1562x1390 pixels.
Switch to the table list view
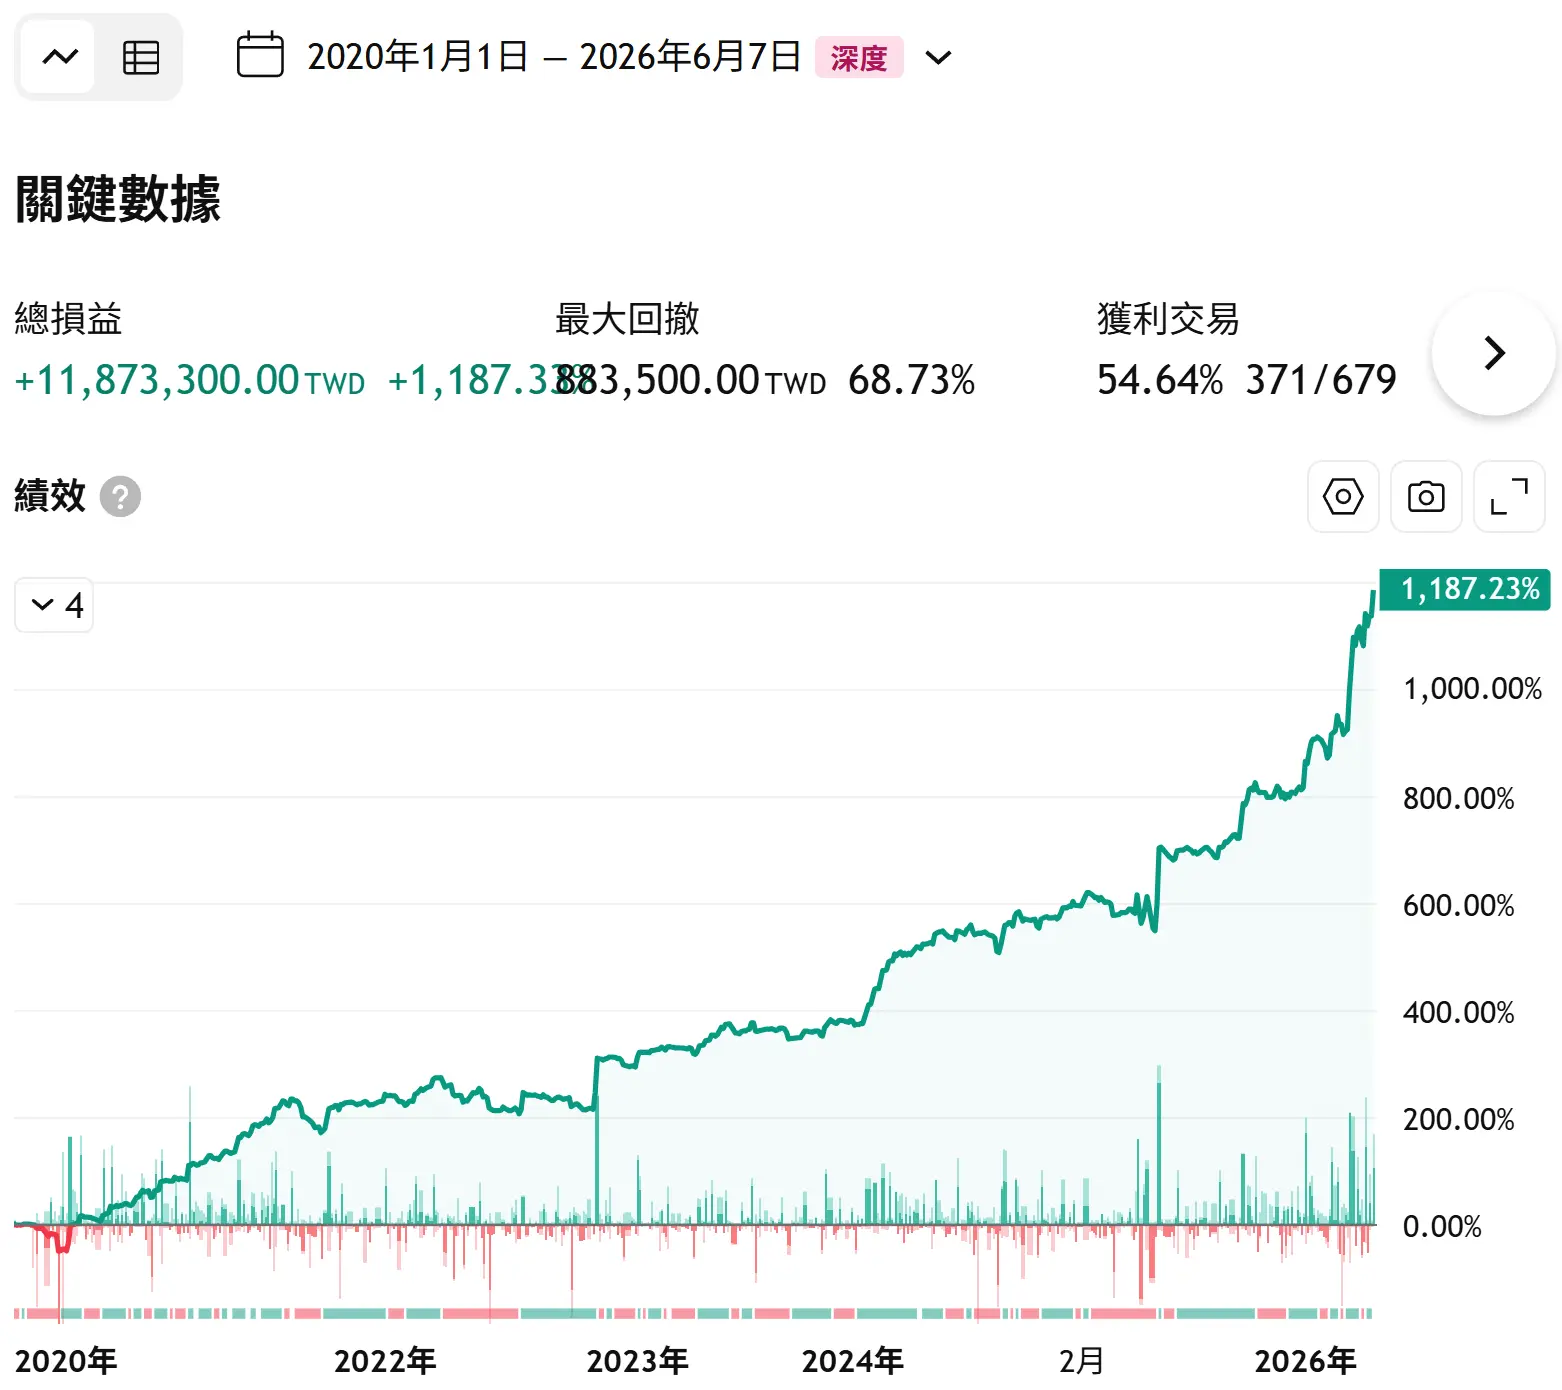click(x=140, y=57)
